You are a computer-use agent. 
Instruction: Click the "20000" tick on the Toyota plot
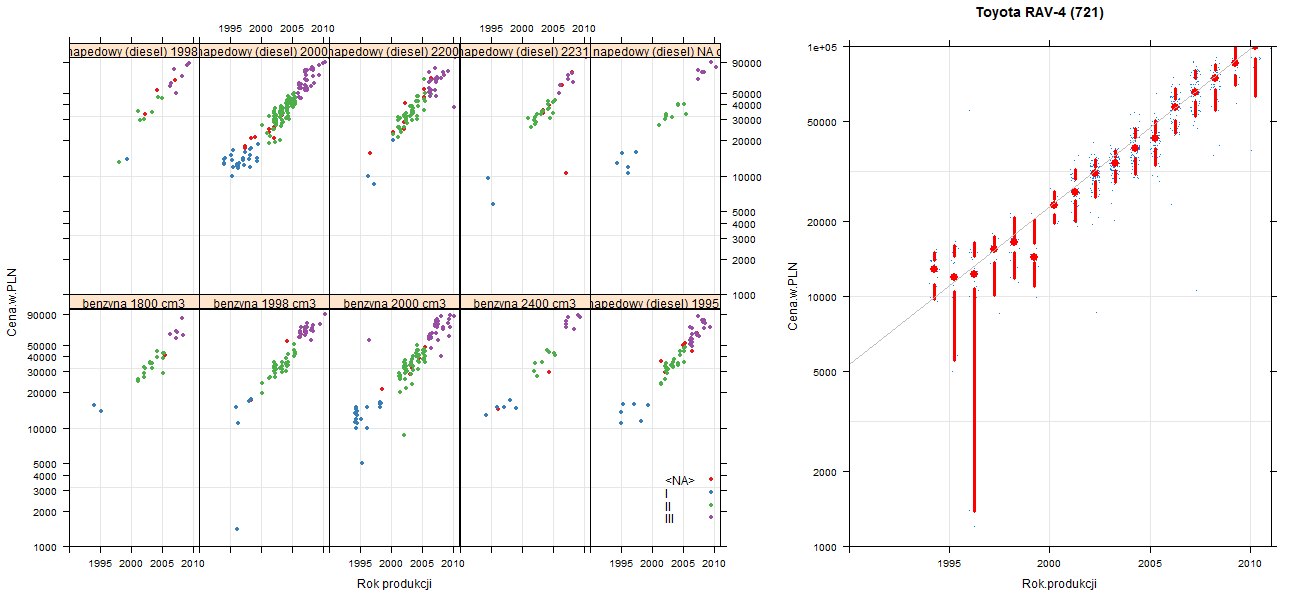coord(822,221)
